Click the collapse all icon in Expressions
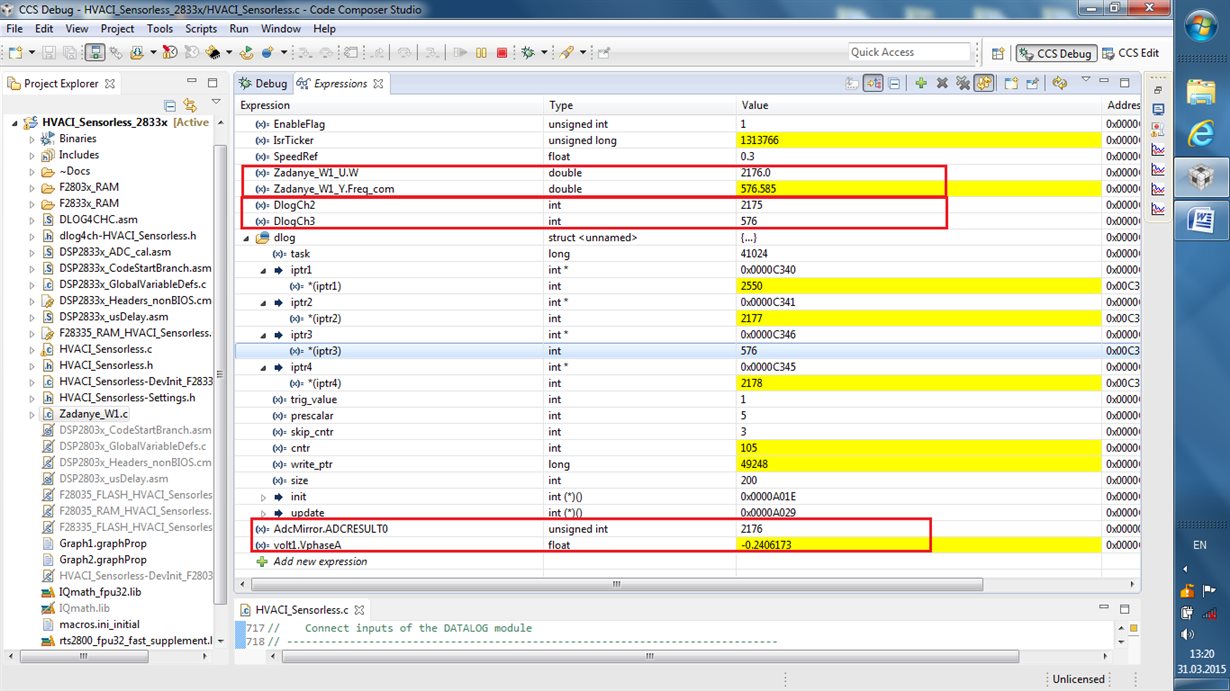 (893, 83)
